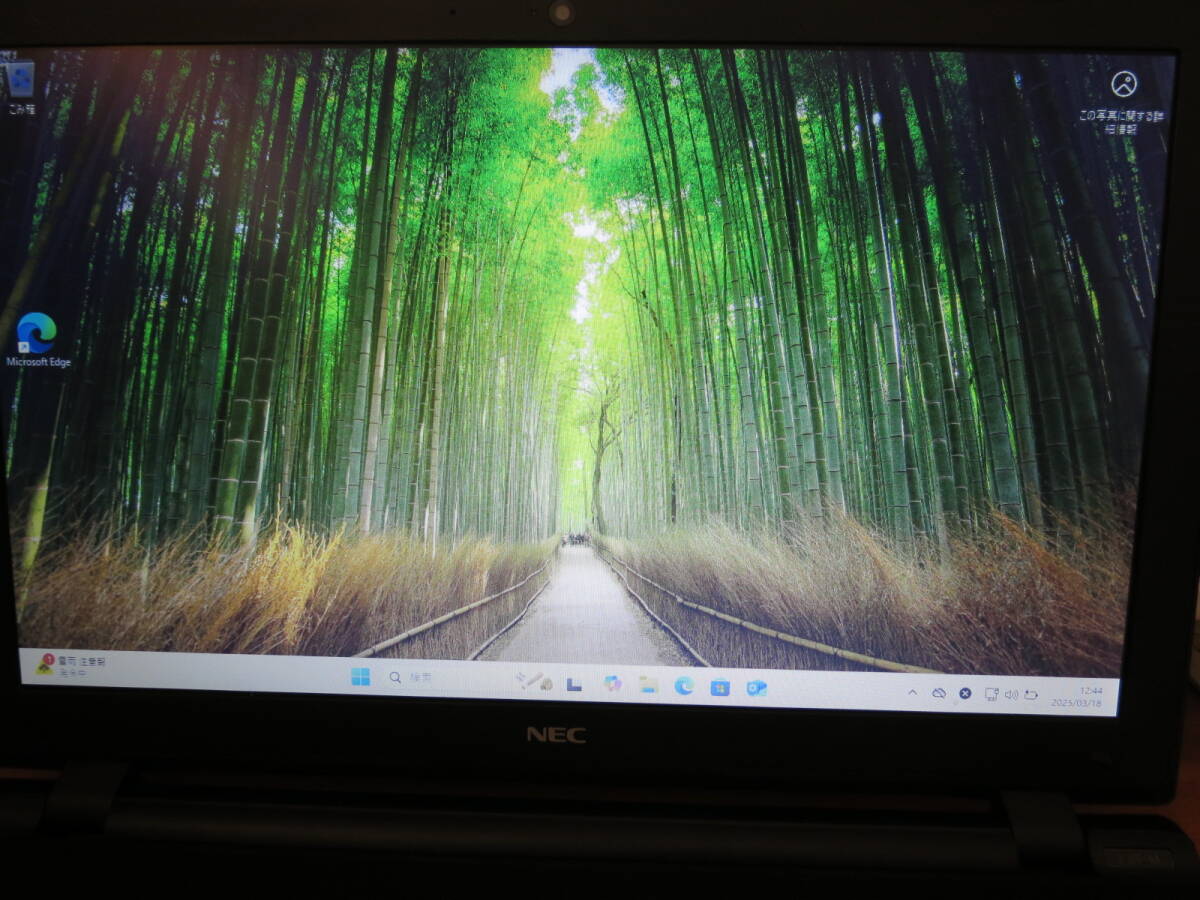Viewport: 1200px width, 900px height.
Task: Launch Copilot from the taskbar
Action: point(613,684)
